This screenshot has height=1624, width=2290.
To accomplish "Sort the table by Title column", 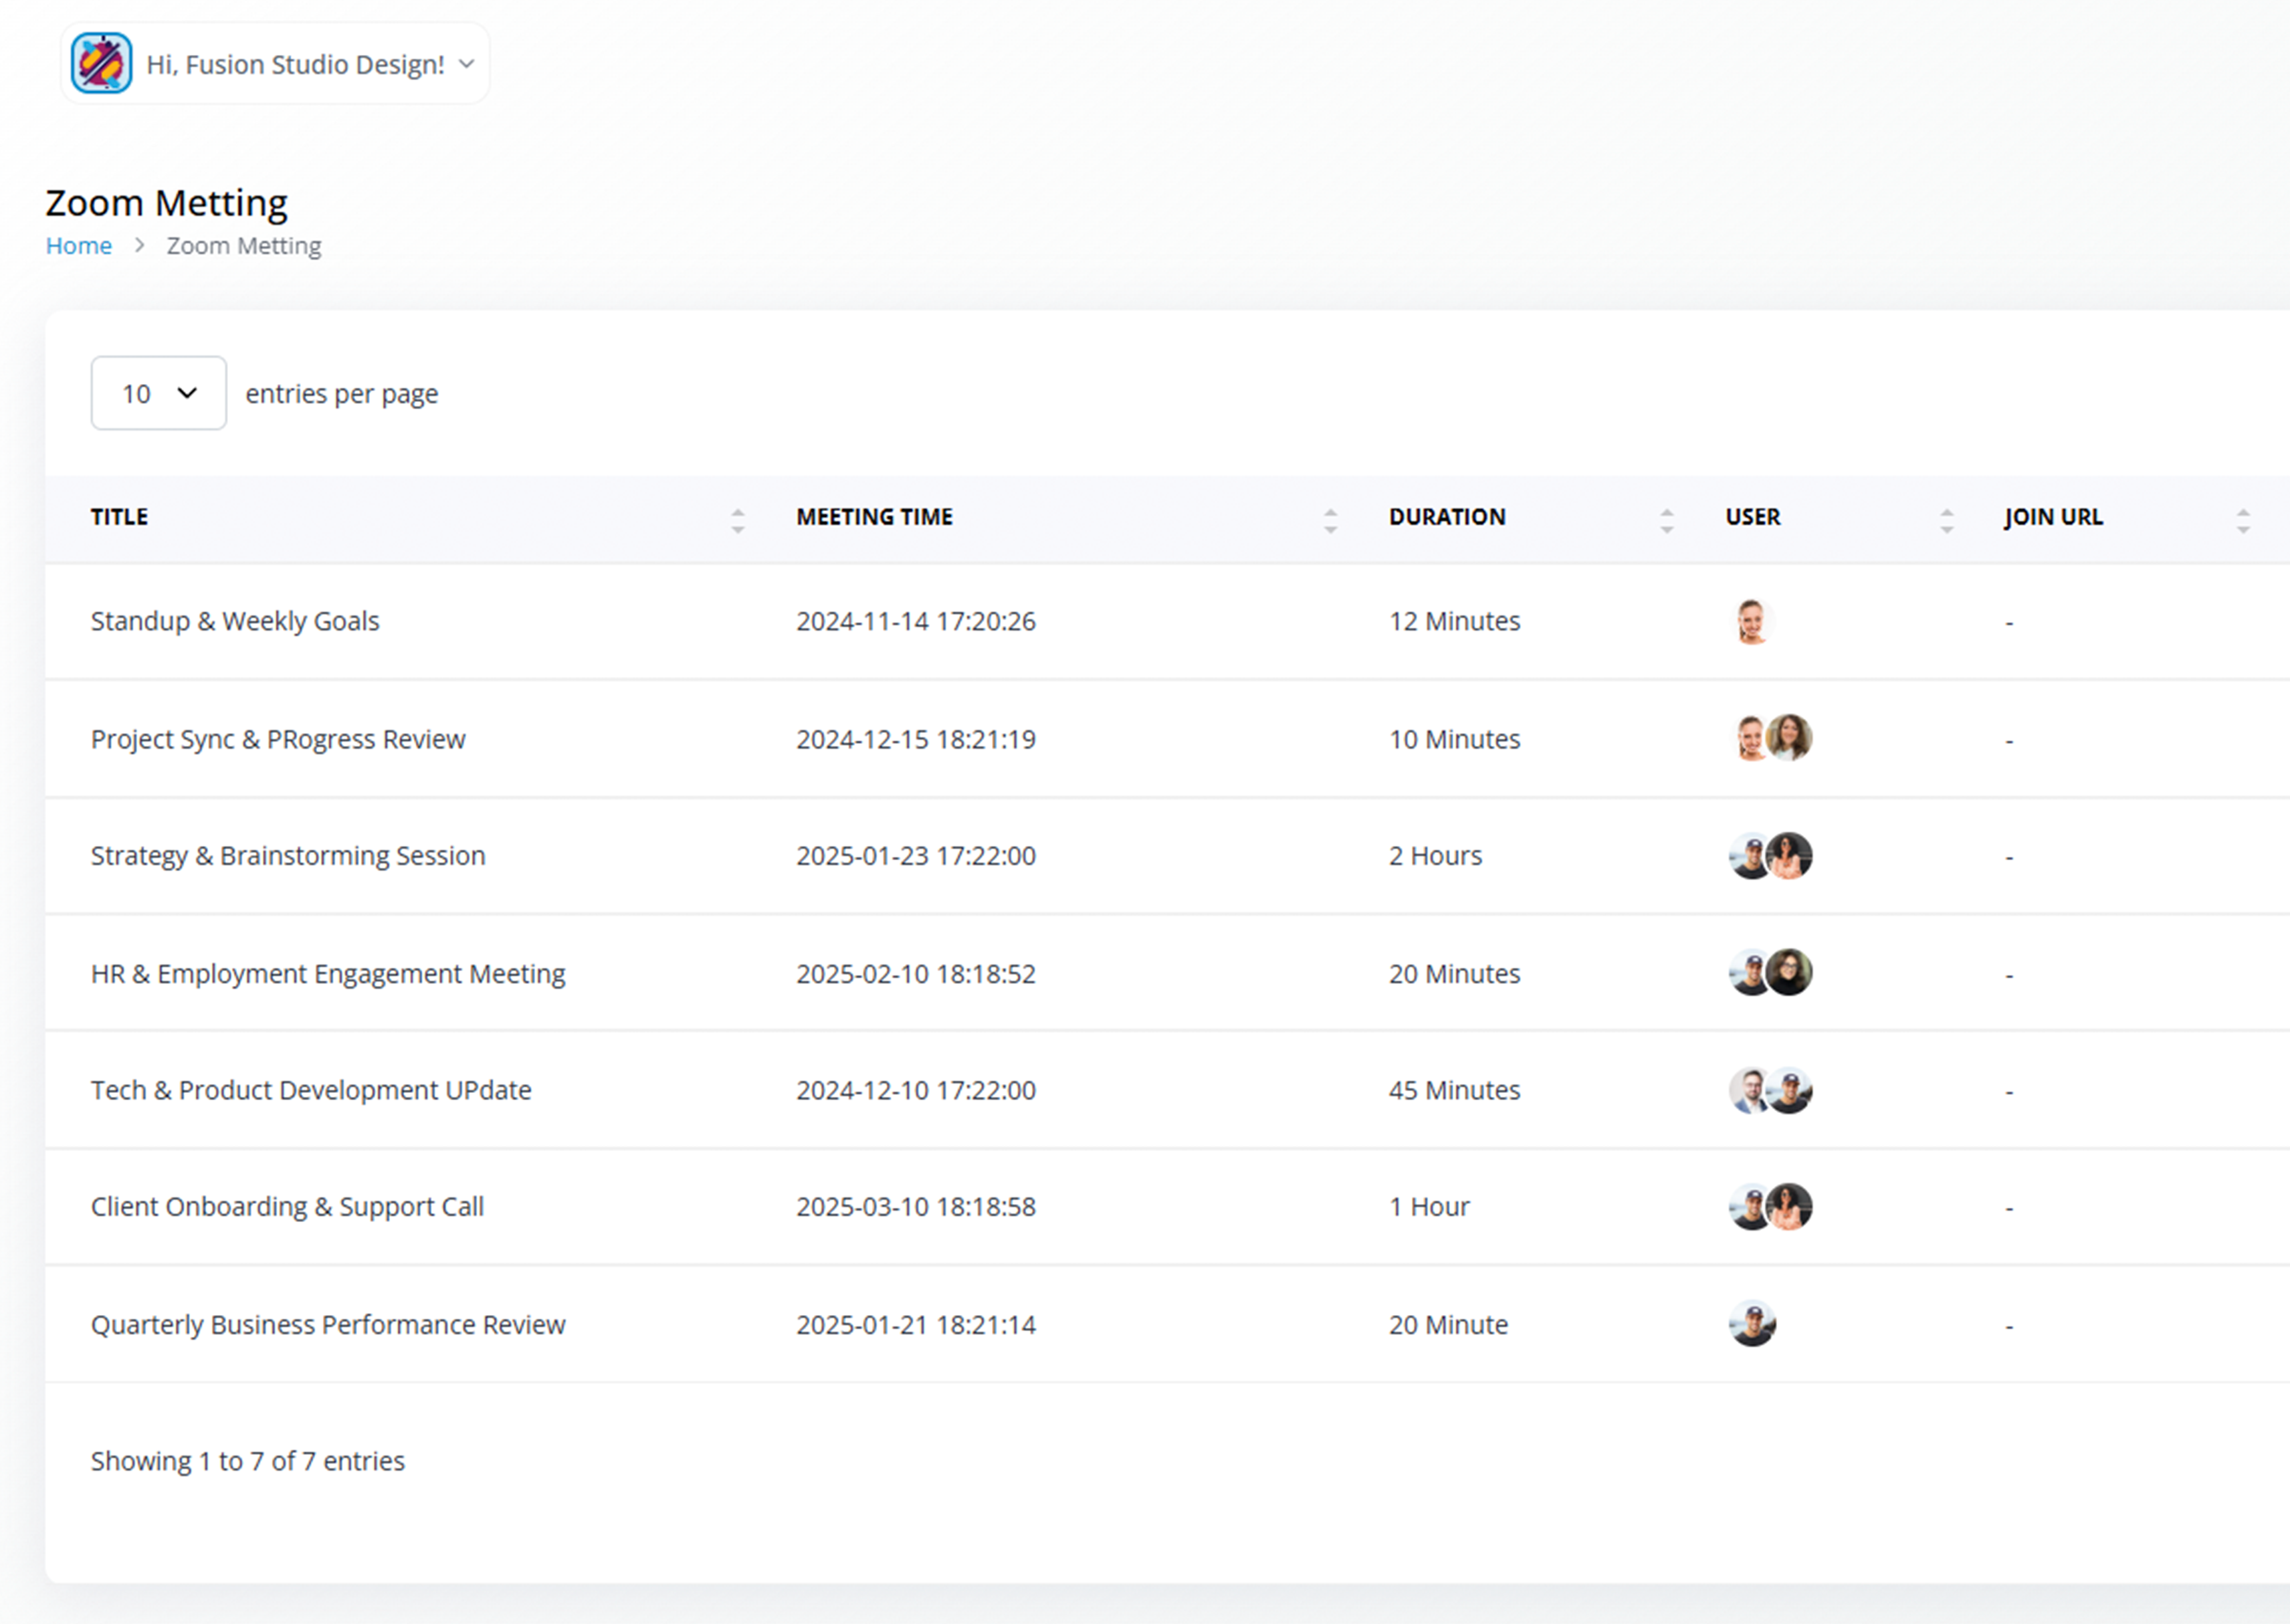I will tap(737, 520).
